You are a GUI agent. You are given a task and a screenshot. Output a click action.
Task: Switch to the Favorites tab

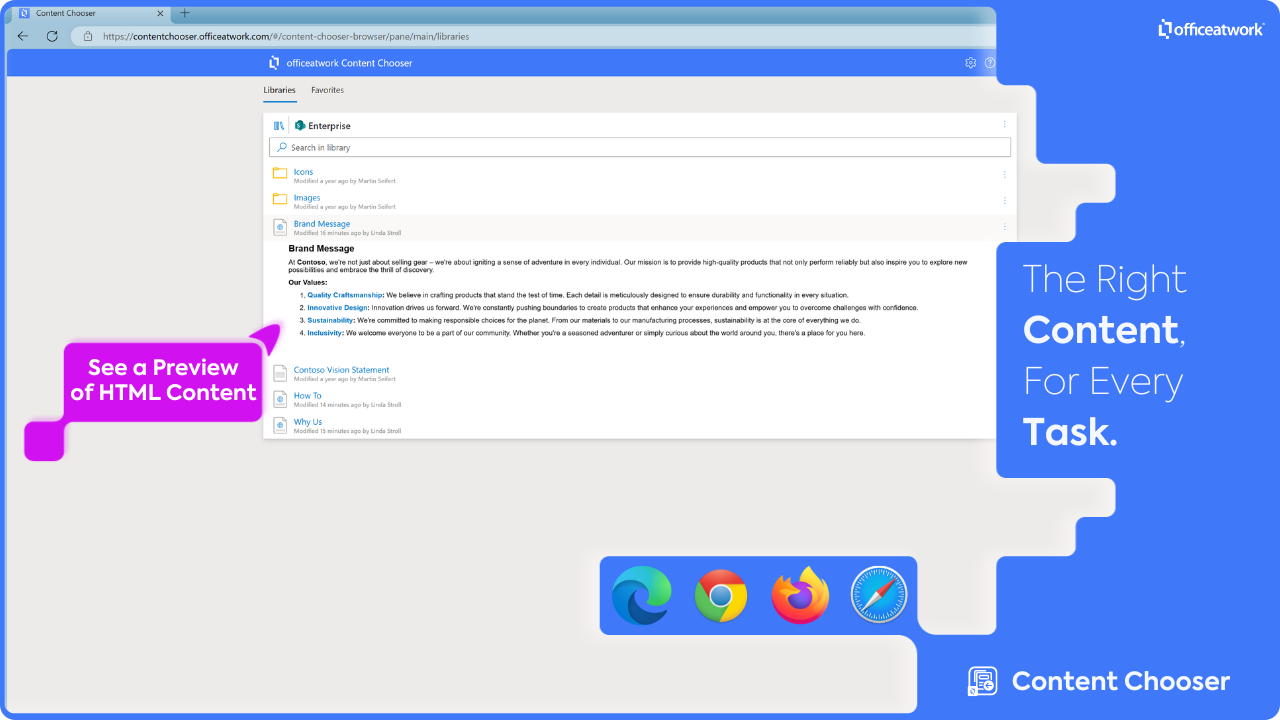(x=327, y=90)
